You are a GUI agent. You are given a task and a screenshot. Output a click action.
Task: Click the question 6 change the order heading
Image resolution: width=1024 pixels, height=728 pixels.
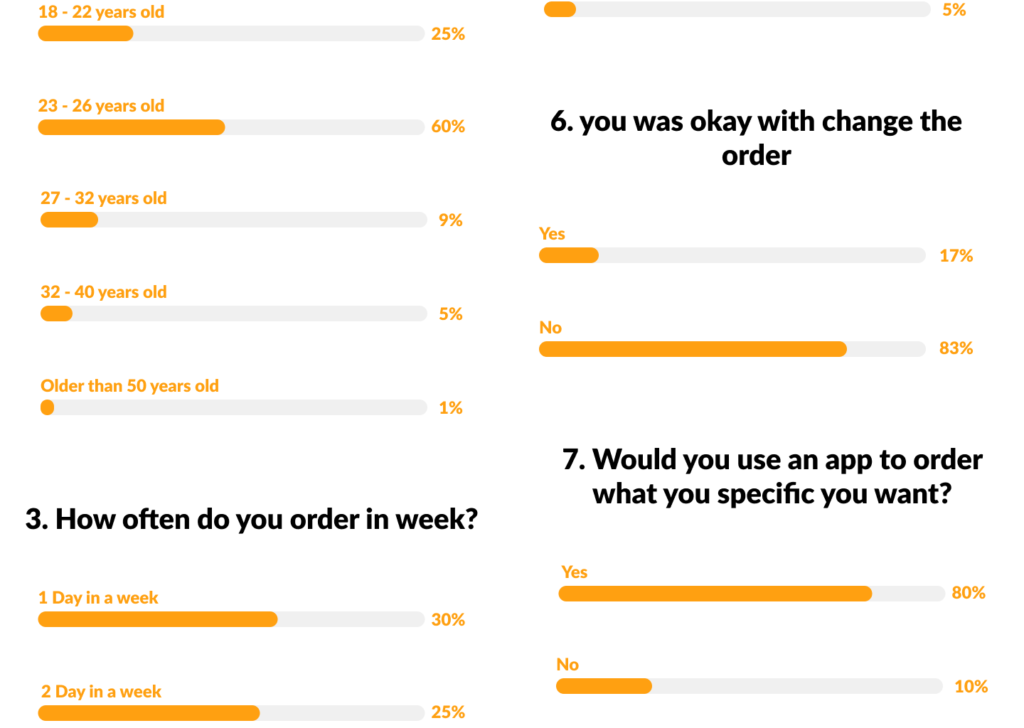coord(756,138)
